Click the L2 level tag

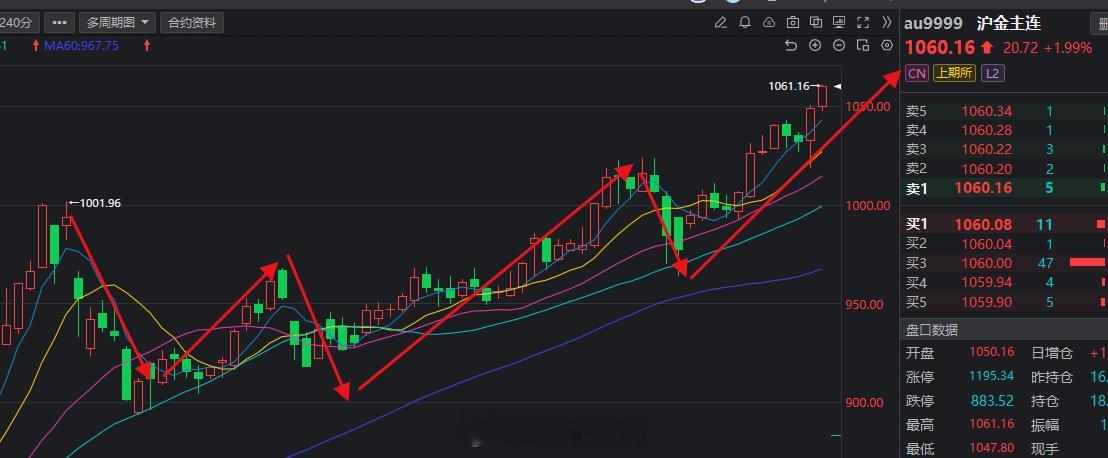(992, 74)
